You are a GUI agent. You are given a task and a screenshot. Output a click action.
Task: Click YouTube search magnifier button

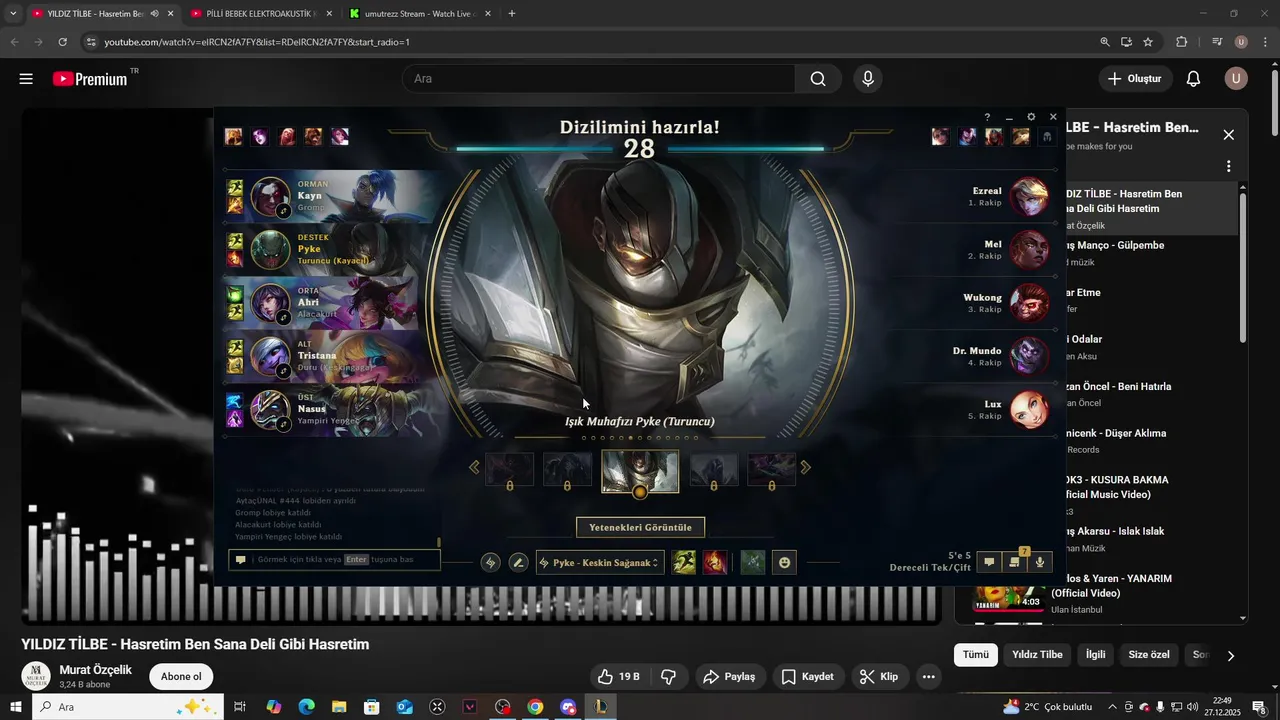818,79
